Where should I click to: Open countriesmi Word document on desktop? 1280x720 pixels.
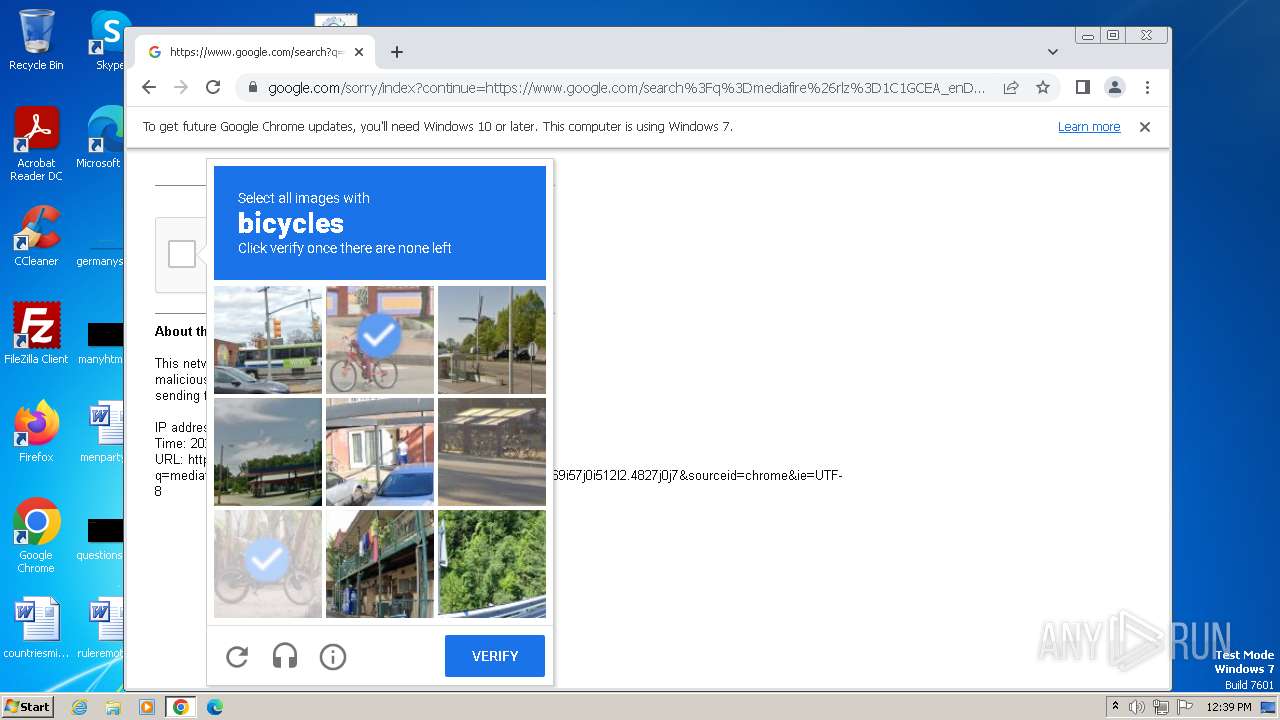point(36,628)
